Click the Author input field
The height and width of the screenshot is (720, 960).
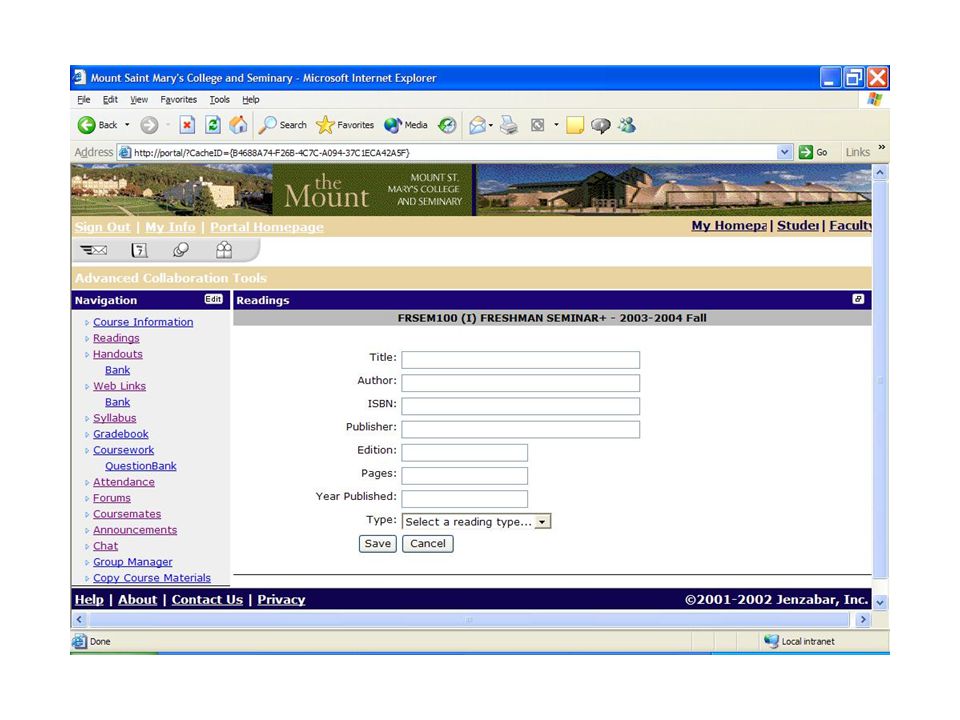tap(520, 383)
